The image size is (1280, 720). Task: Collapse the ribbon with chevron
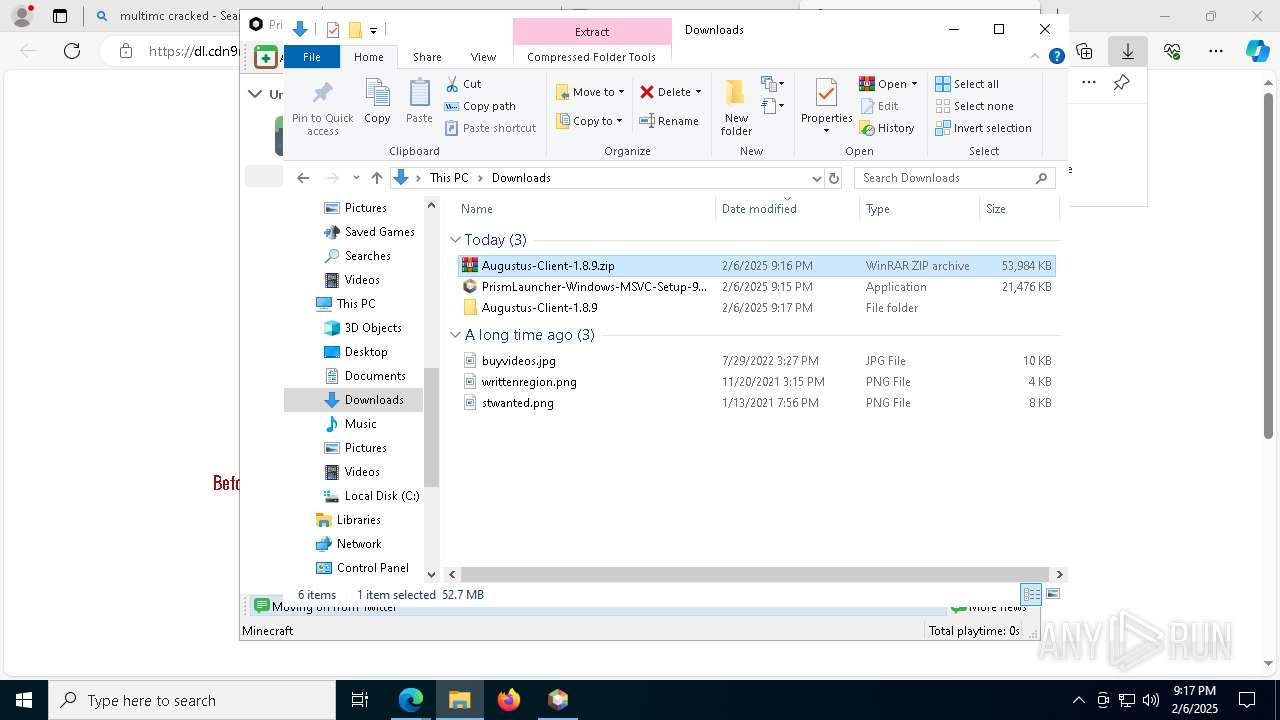[x=1035, y=57]
